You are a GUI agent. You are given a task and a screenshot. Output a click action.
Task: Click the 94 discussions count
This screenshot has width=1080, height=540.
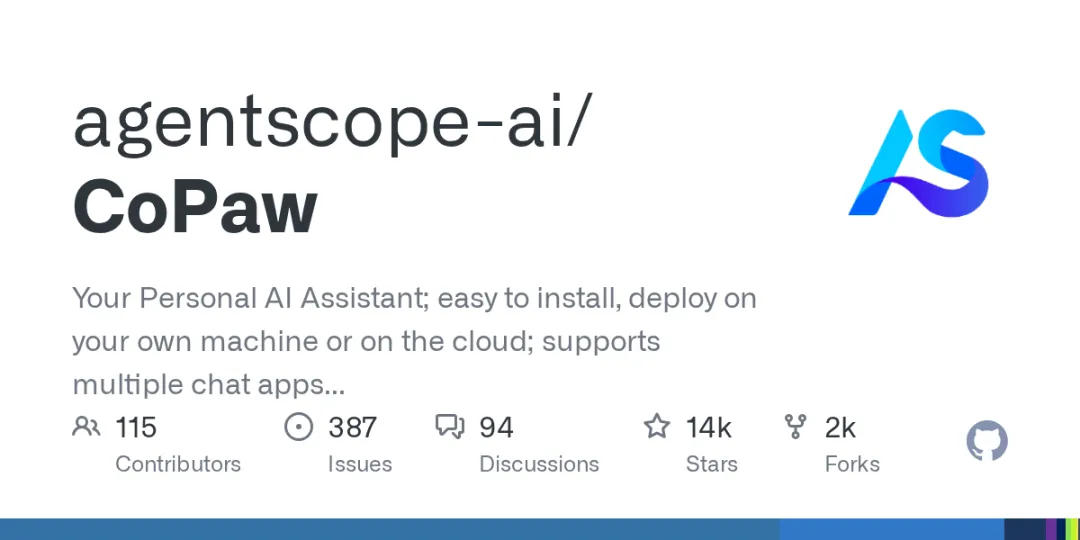[497, 428]
